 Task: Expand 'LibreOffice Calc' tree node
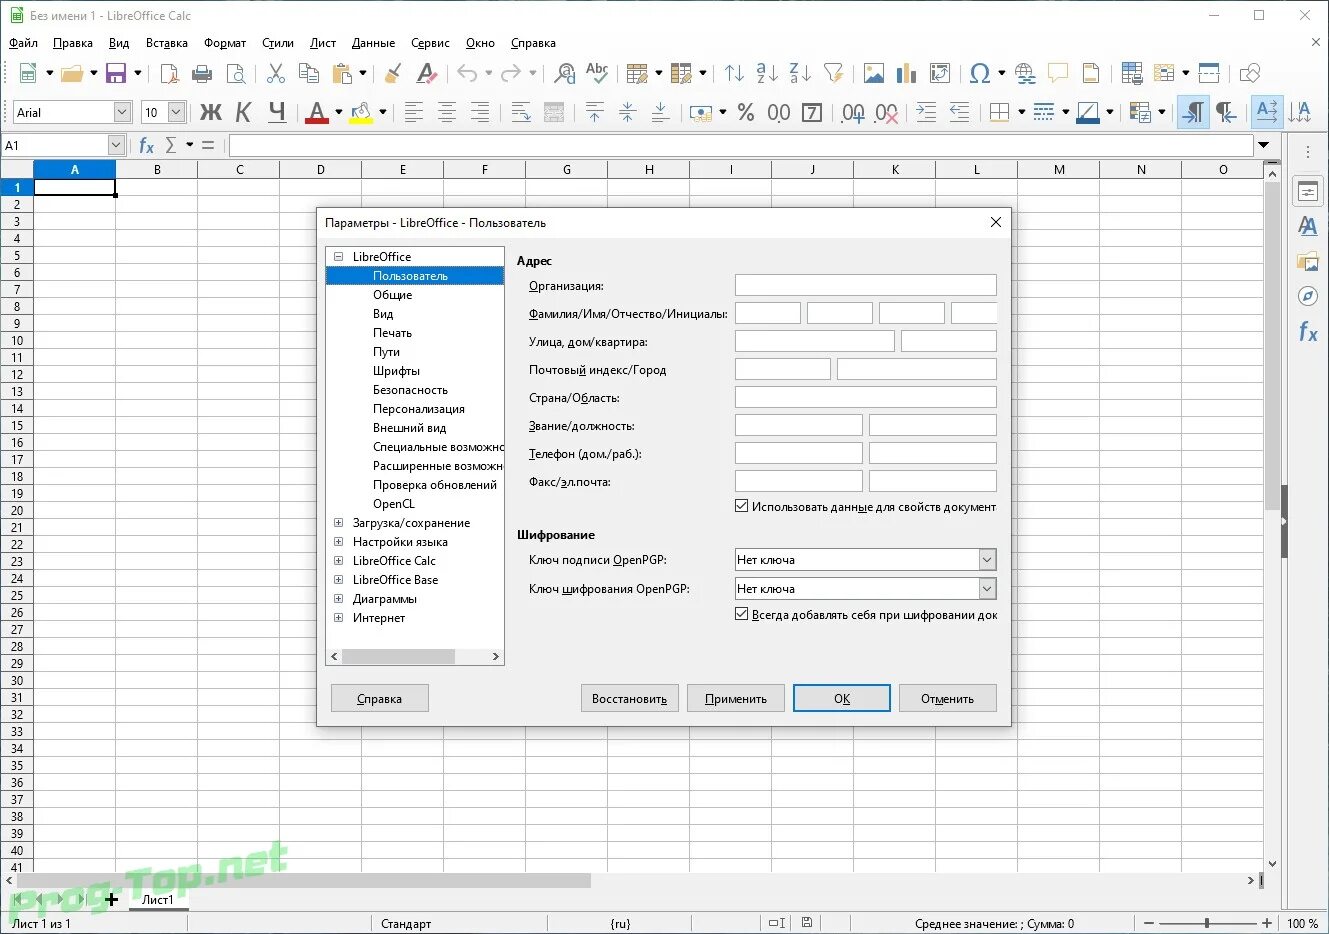[x=338, y=560]
